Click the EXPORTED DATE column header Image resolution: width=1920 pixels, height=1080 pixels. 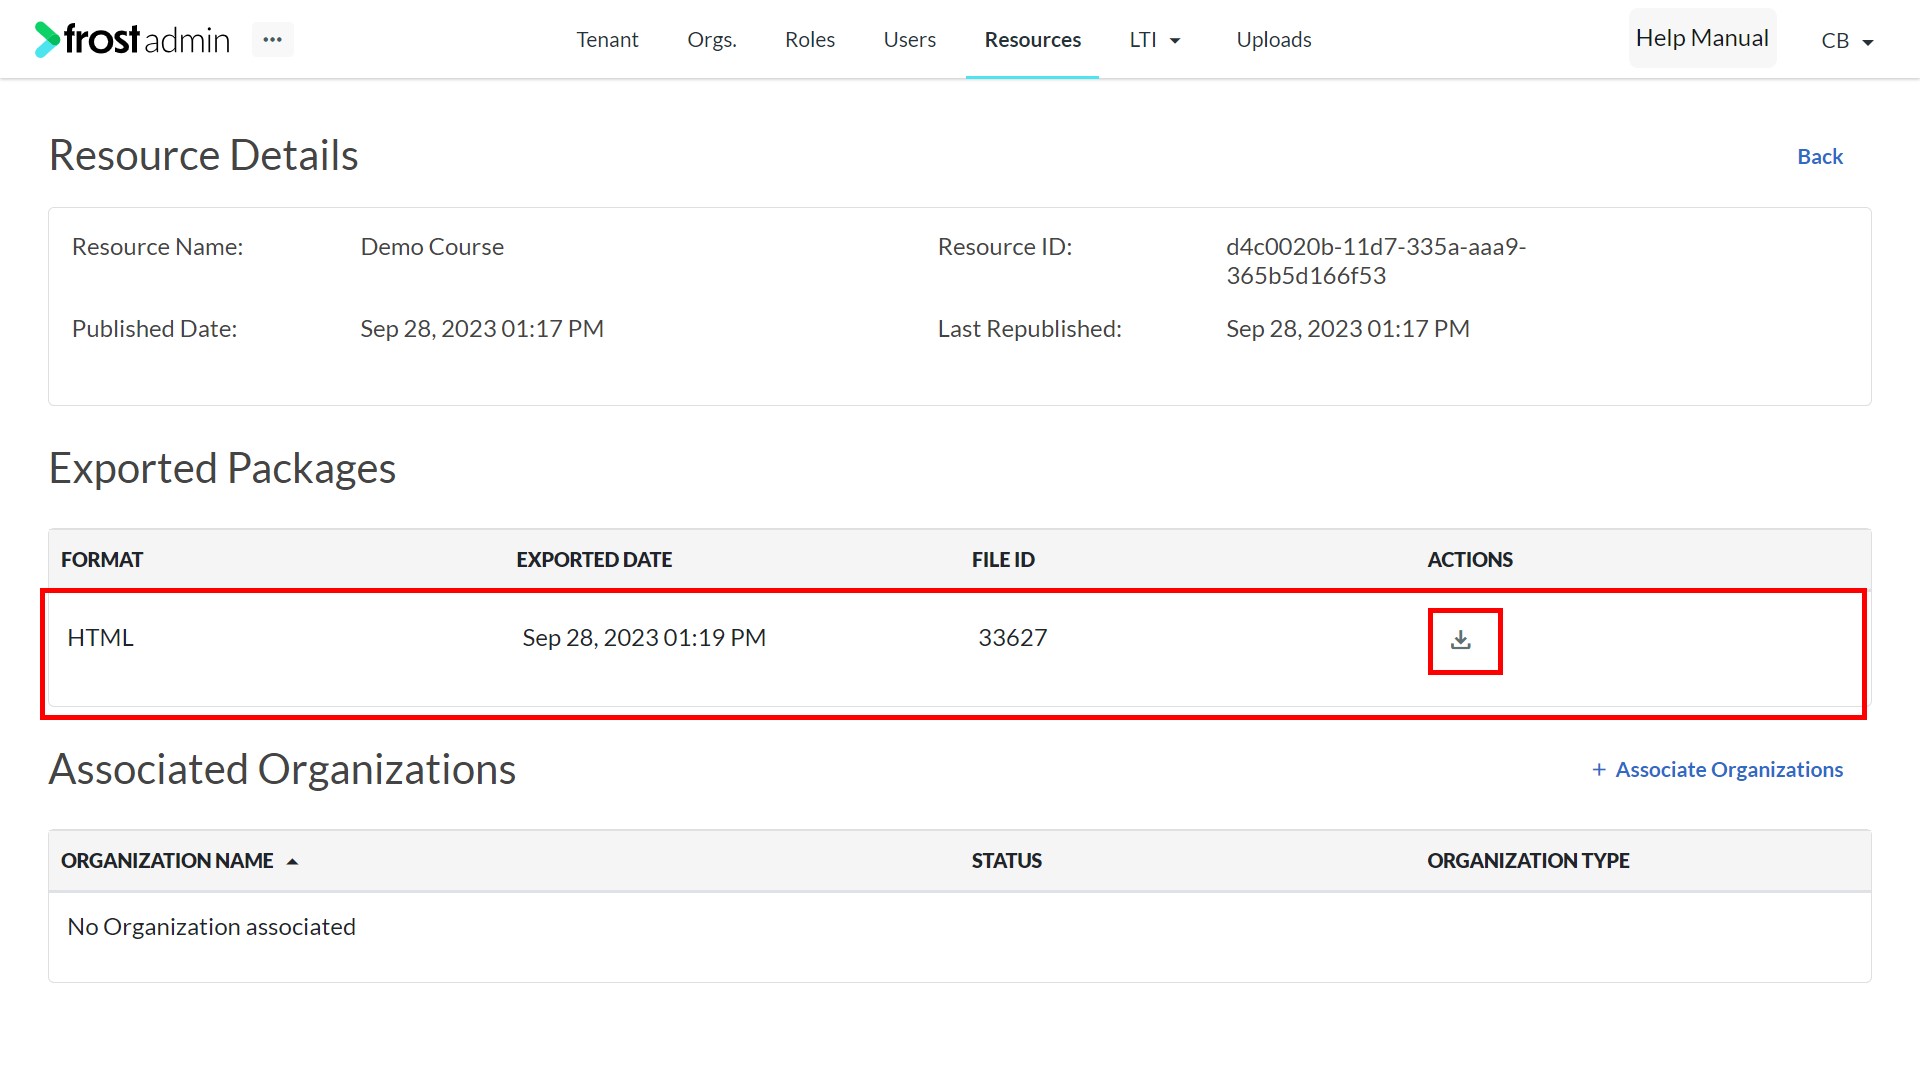594,560
